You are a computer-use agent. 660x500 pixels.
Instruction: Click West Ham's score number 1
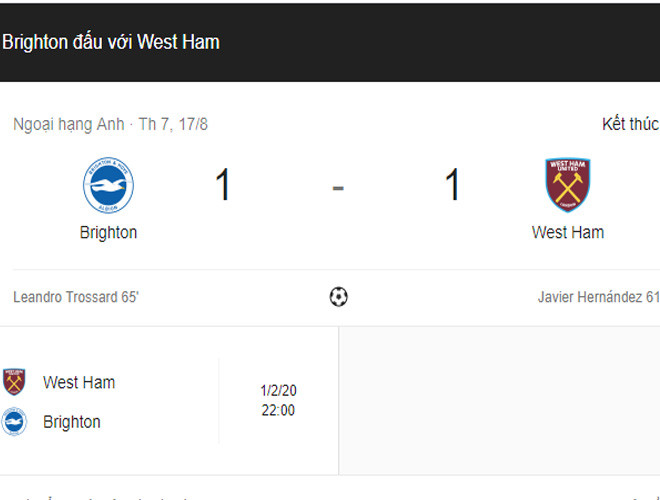click(453, 186)
